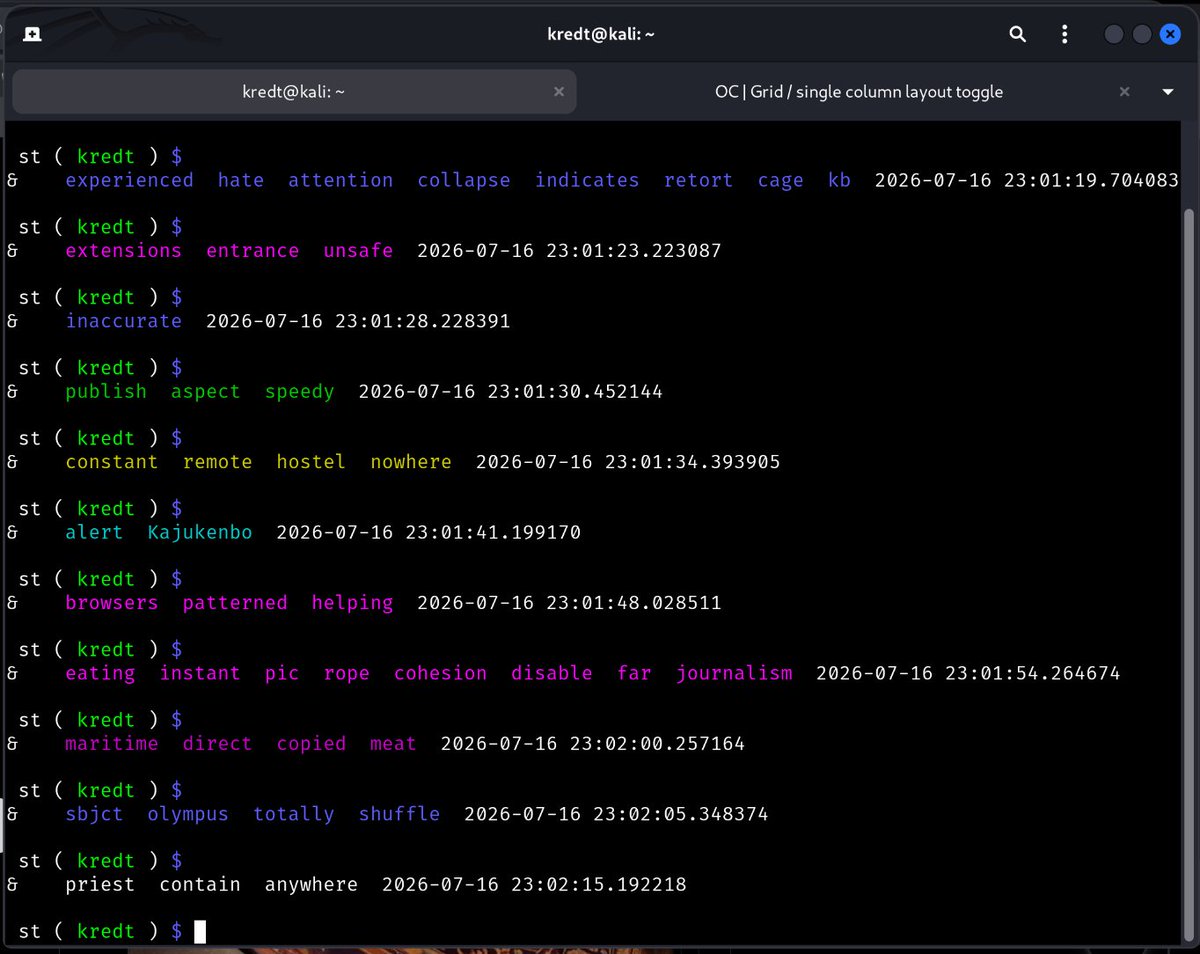Click the word 'olympus' in output
Viewport: 1200px width, 954px height.
(188, 815)
